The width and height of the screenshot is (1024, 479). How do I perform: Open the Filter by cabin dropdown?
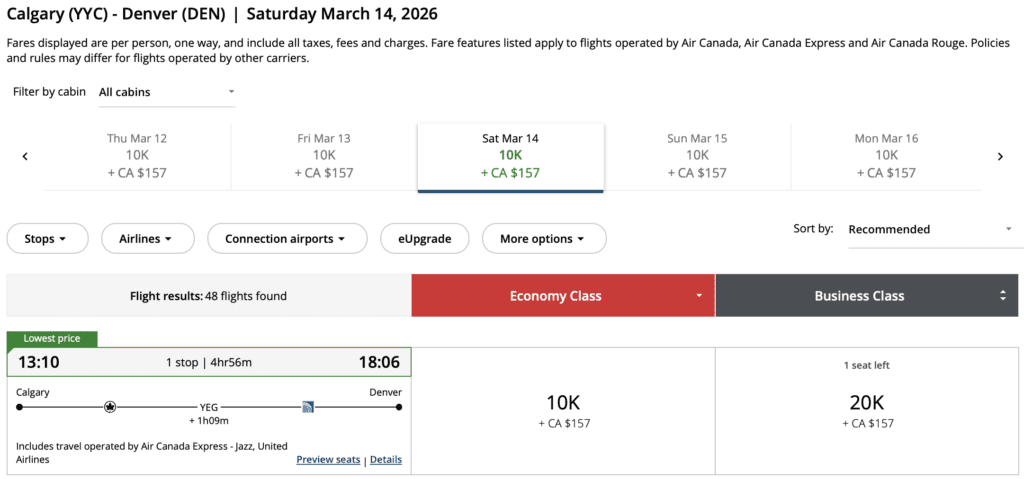pyautogui.click(x=166, y=92)
